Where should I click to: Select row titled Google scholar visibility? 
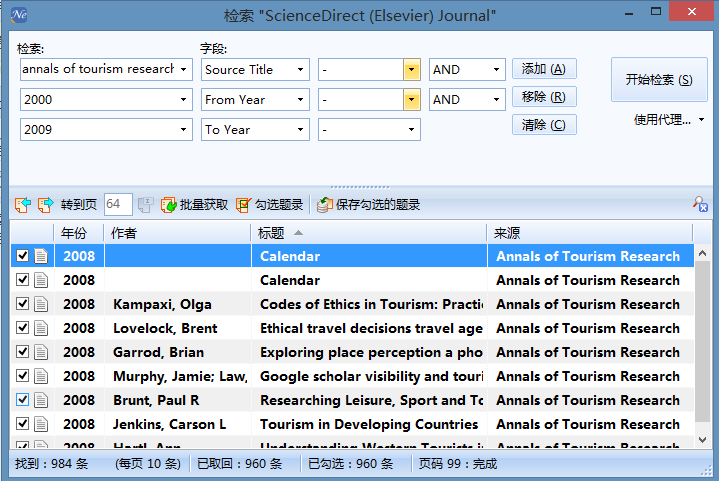click(x=352, y=376)
